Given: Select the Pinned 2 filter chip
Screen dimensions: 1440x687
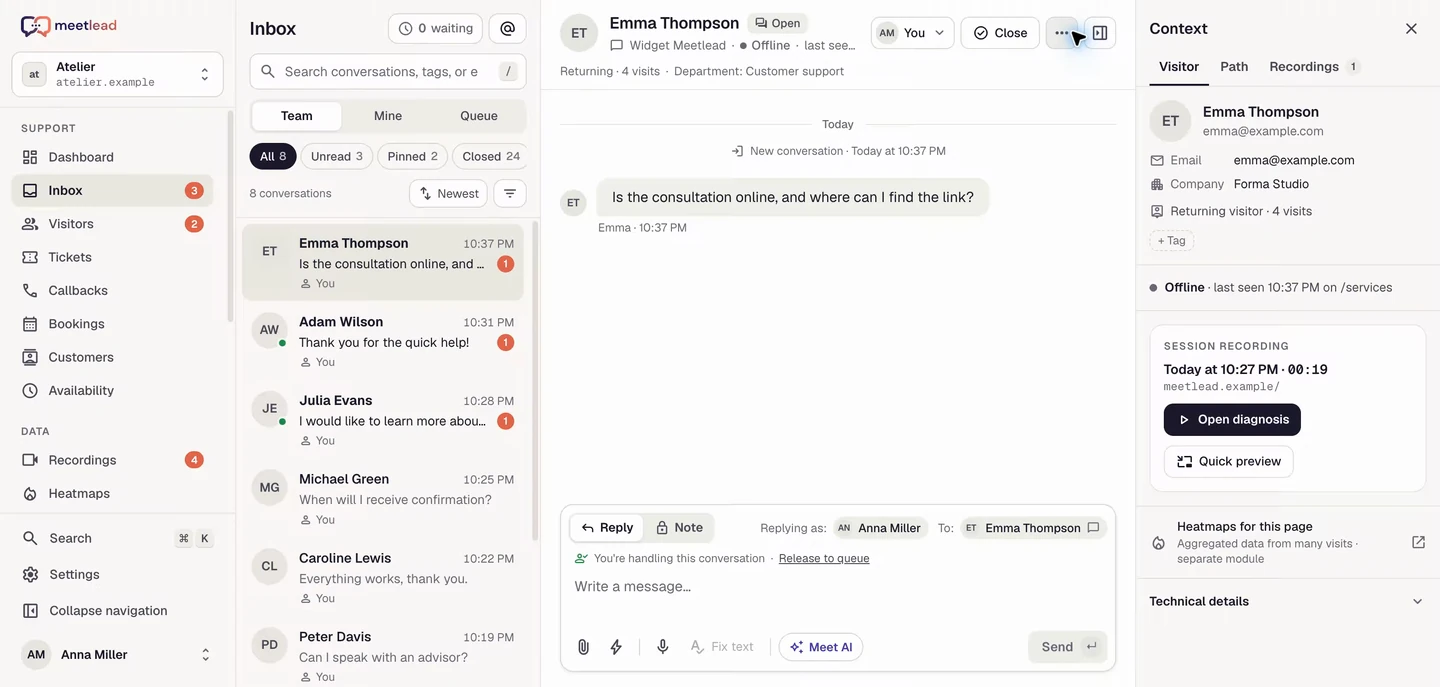Looking at the screenshot, I should 413,157.
